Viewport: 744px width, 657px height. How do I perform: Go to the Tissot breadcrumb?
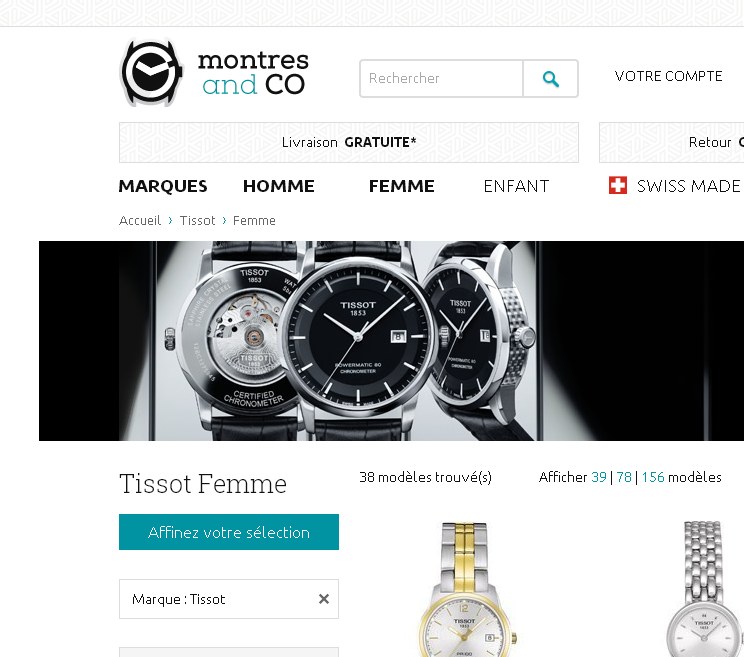pos(197,221)
